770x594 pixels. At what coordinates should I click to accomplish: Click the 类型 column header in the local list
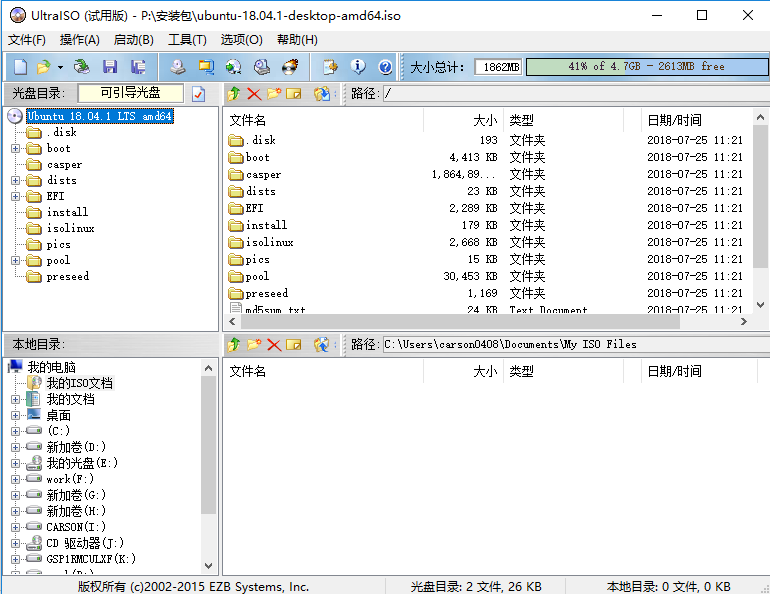563,371
